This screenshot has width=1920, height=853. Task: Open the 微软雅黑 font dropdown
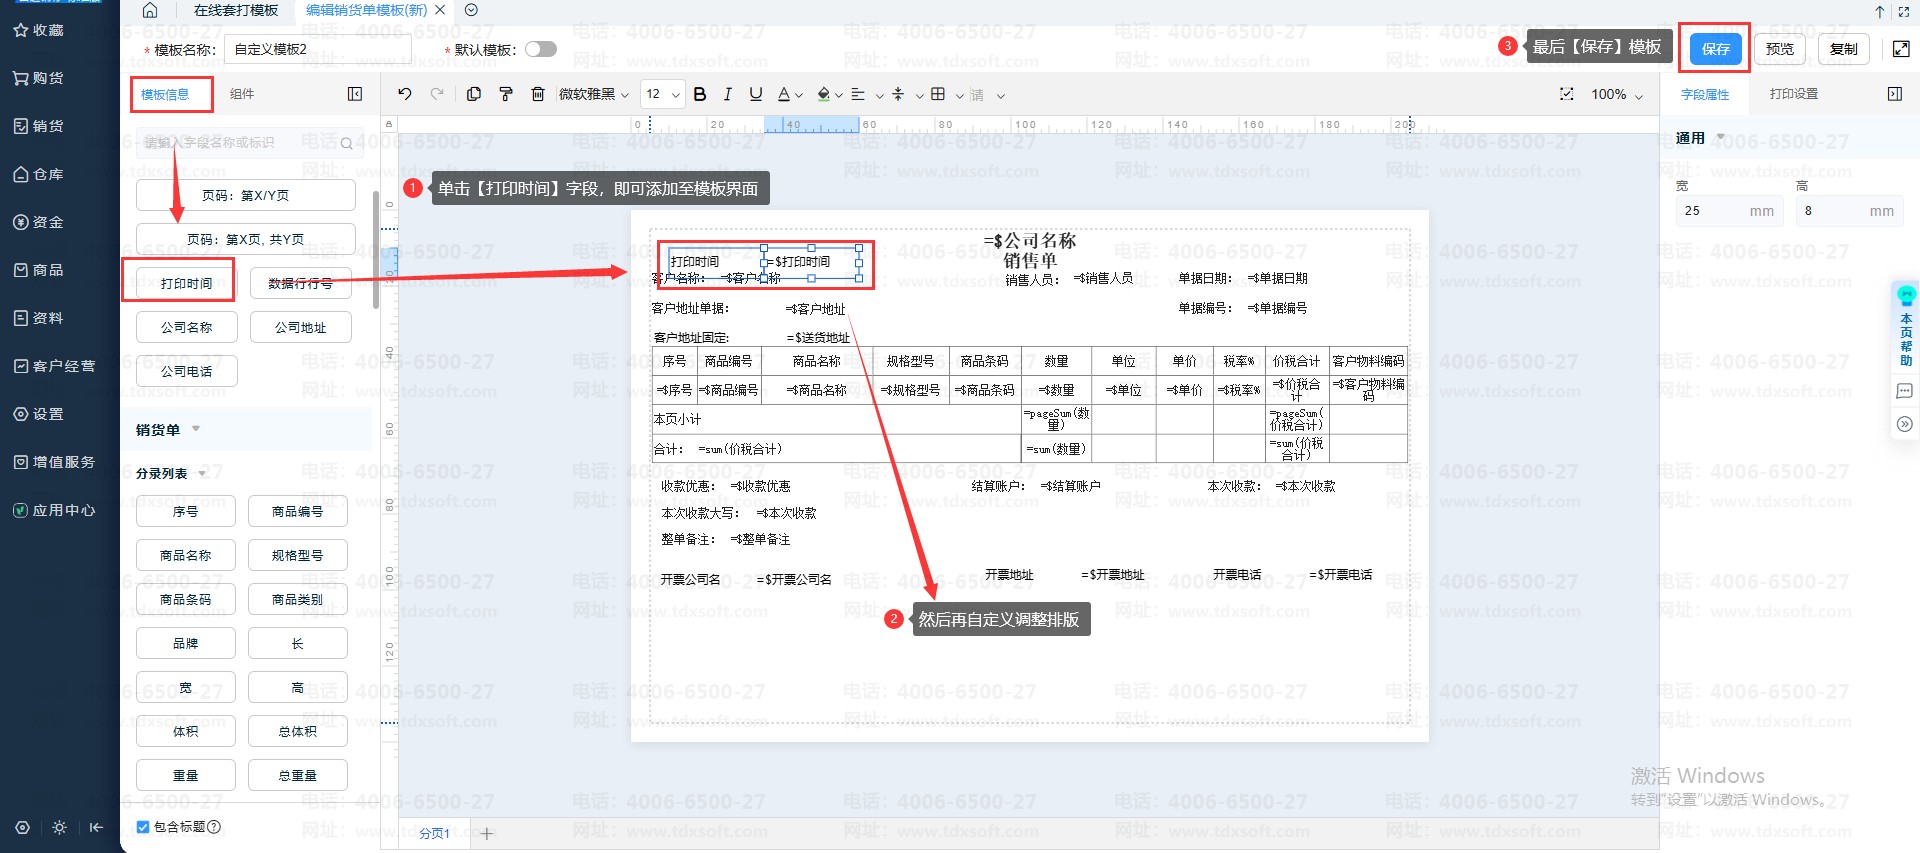point(594,94)
